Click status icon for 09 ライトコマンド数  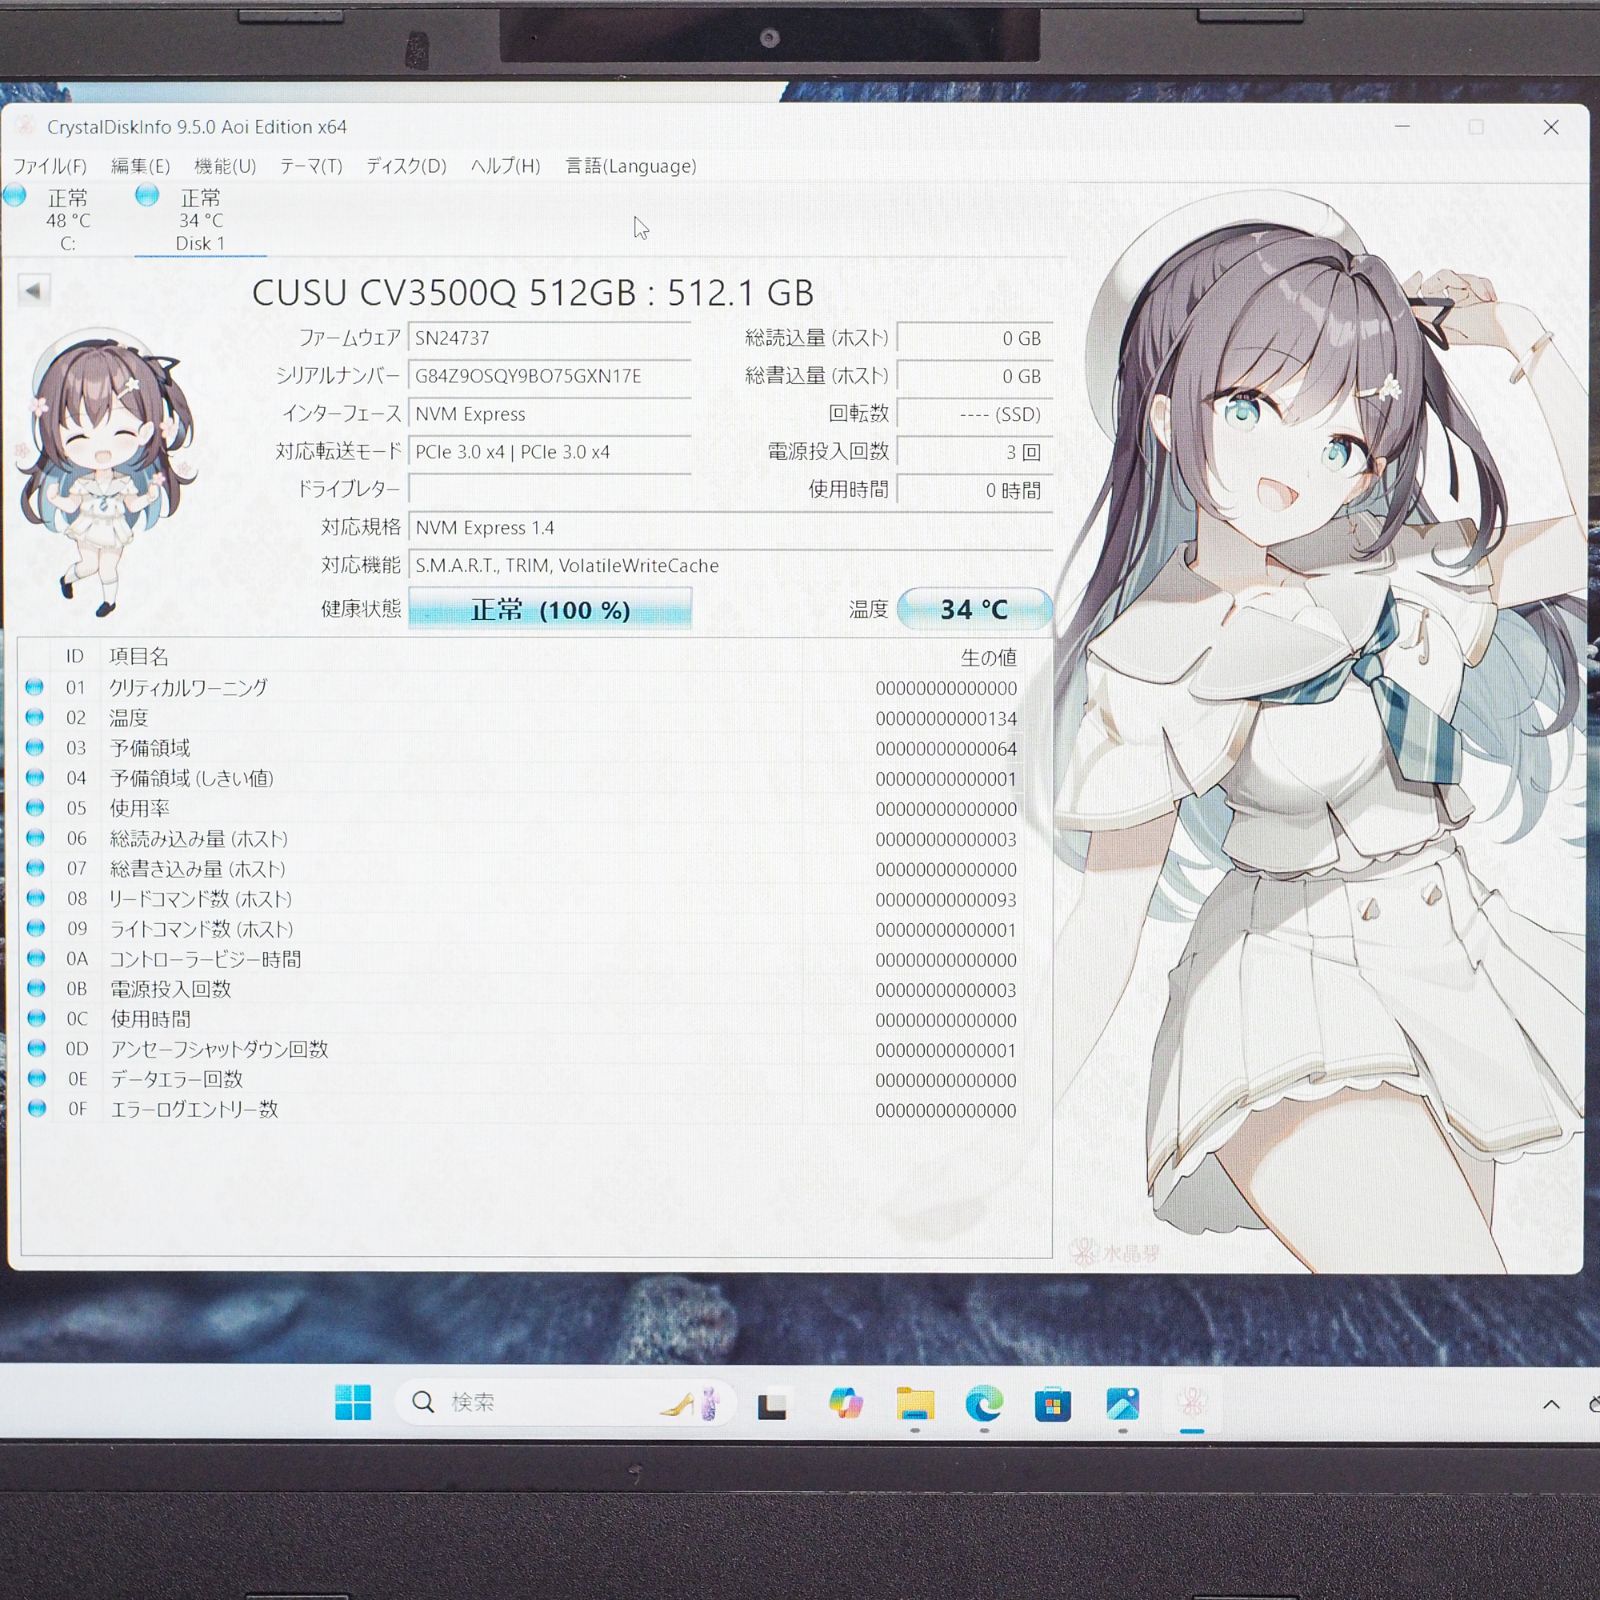tap(36, 928)
